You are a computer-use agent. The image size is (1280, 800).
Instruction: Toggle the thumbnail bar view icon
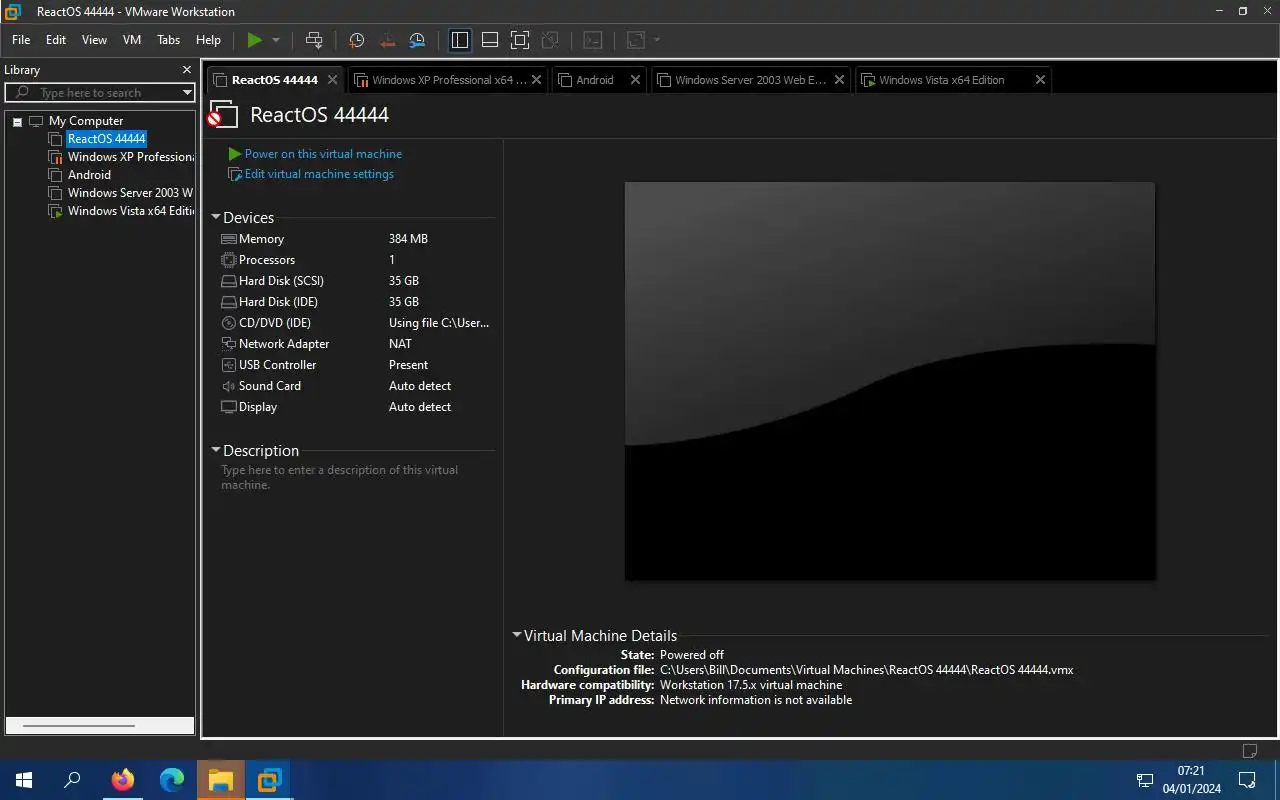click(x=490, y=40)
